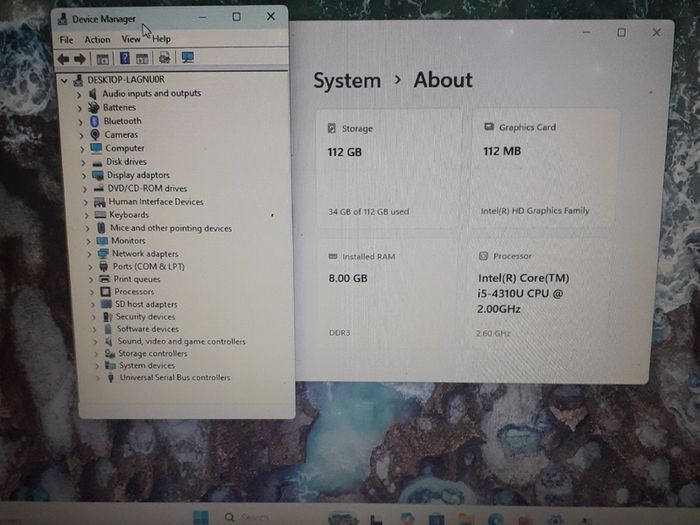700x525 pixels.
Task: Click the Network adapters icon
Action: pyautogui.click(x=103, y=254)
